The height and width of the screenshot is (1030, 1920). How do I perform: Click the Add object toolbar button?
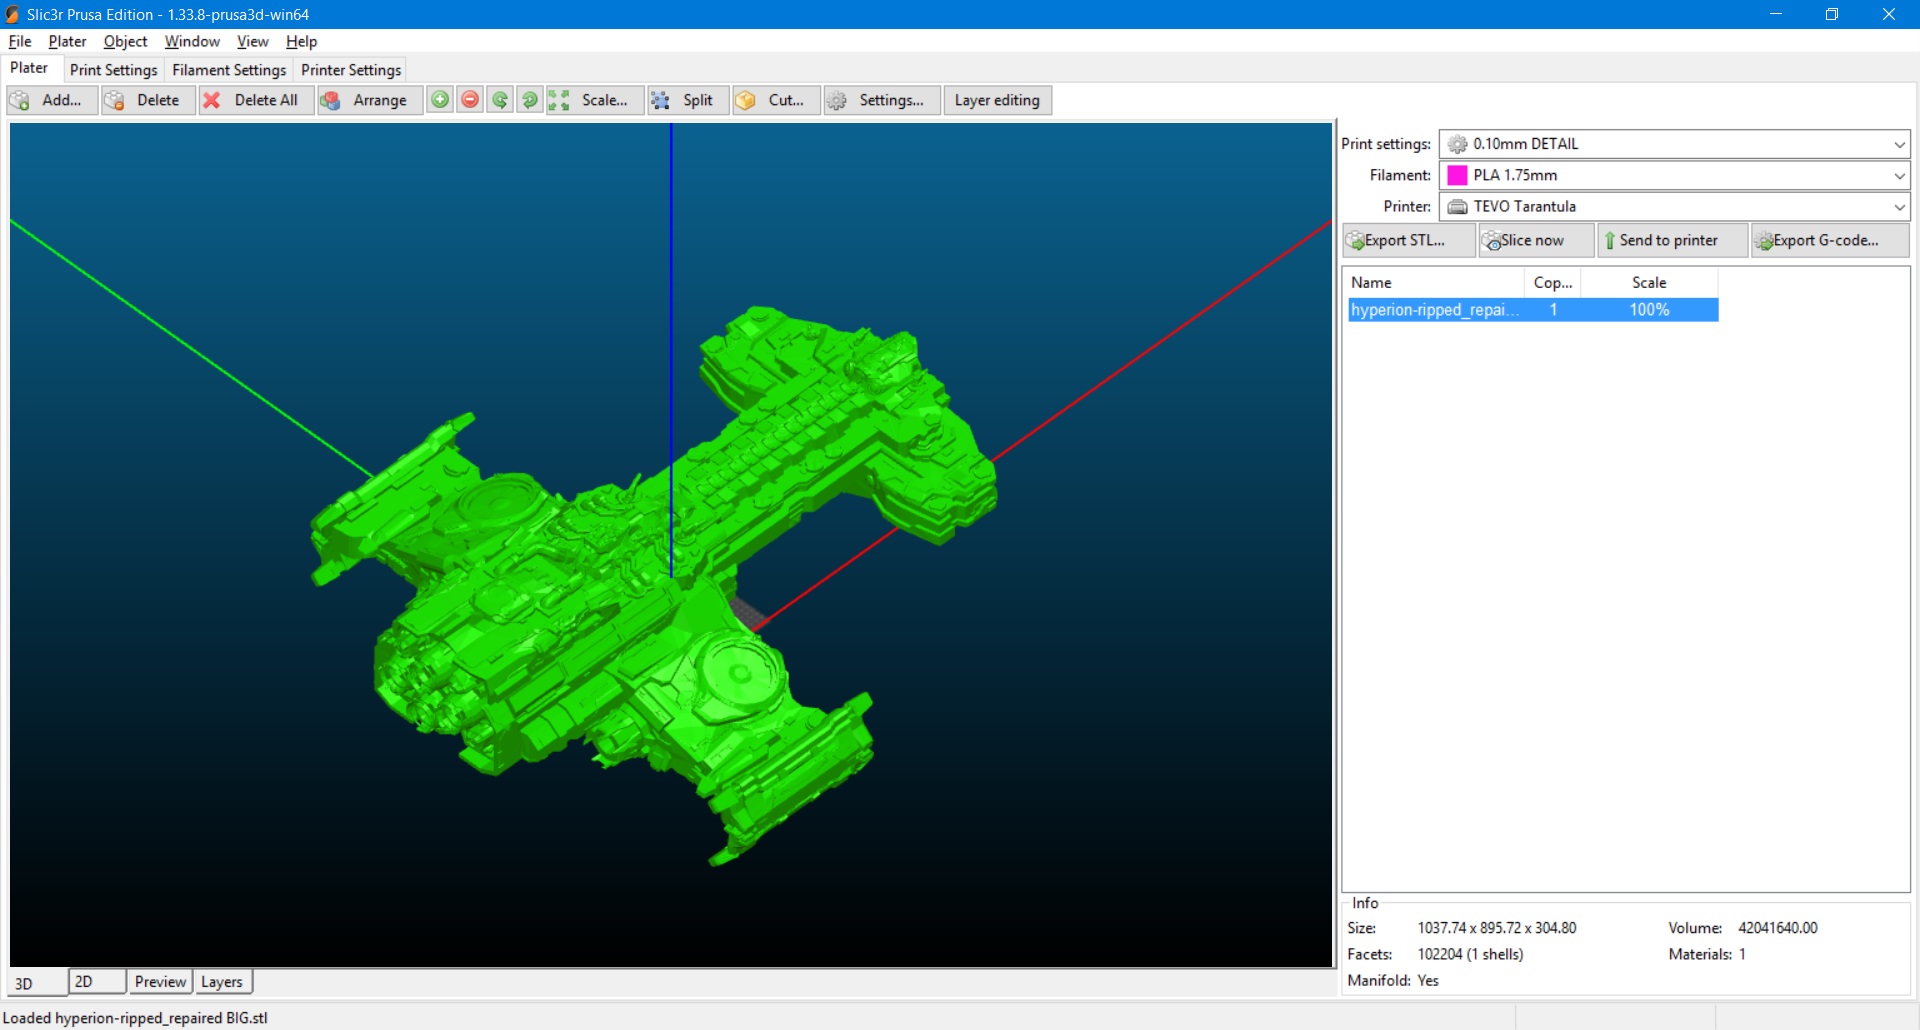(x=52, y=100)
